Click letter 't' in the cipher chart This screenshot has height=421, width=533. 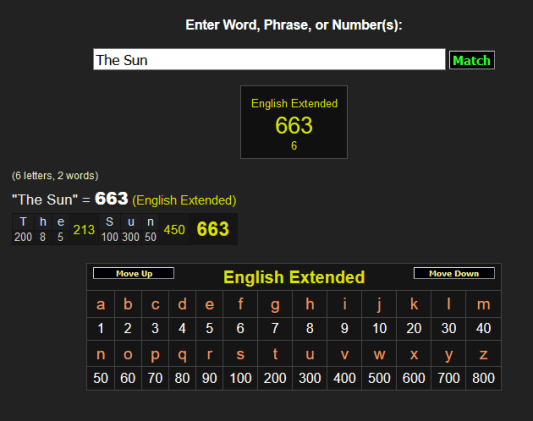(x=275, y=354)
